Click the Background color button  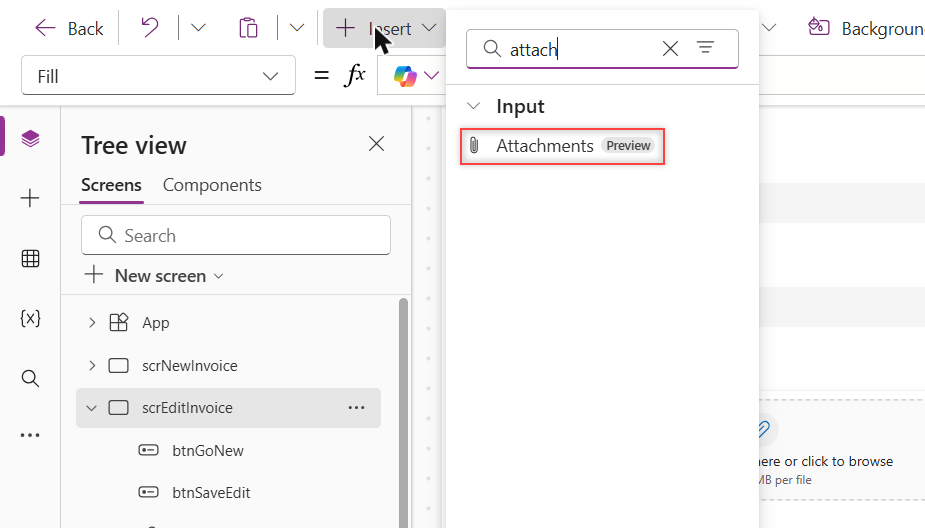tap(865, 28)
